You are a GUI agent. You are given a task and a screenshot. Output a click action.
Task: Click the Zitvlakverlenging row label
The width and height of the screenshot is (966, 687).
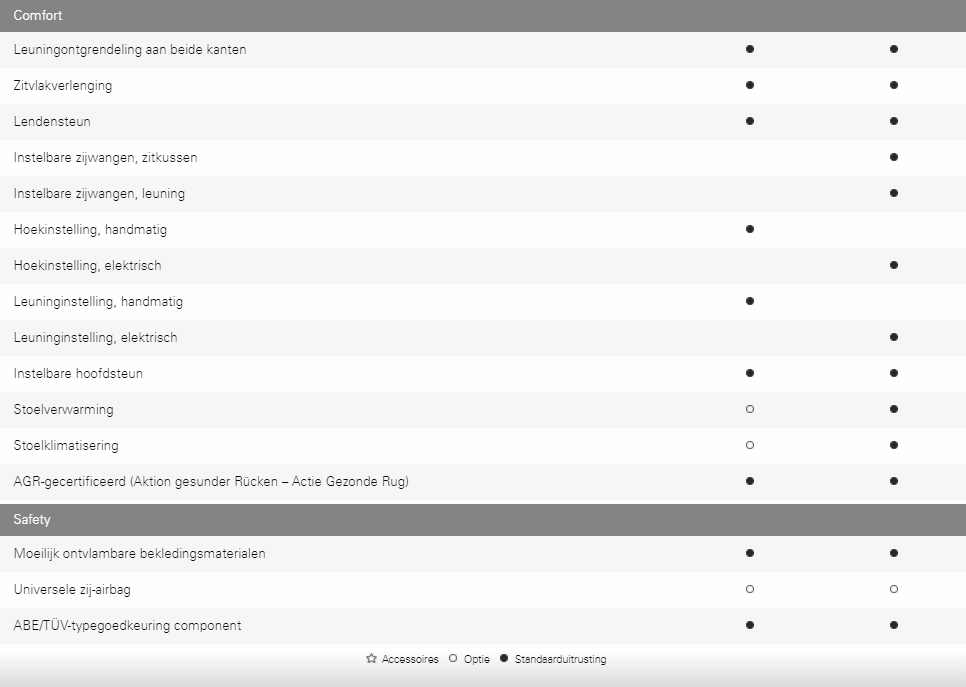click(63, 86)
